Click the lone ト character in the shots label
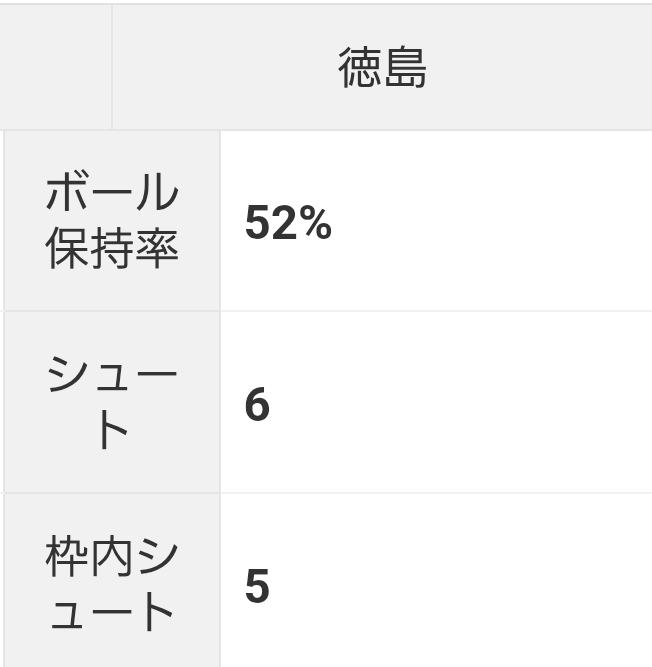 point(112,432)
